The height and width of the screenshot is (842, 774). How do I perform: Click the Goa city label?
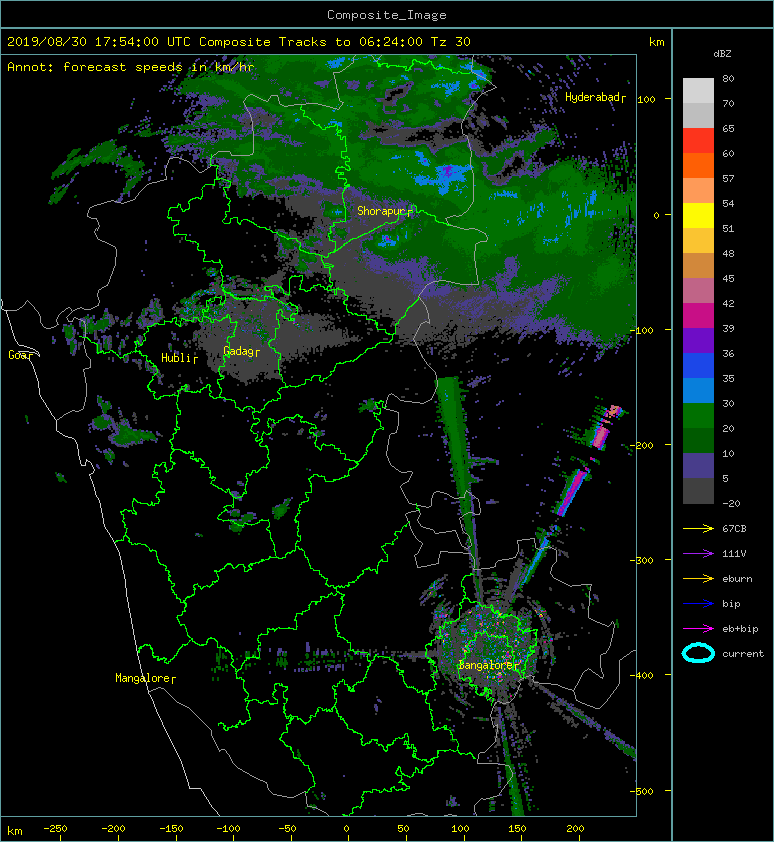(19, 355)
